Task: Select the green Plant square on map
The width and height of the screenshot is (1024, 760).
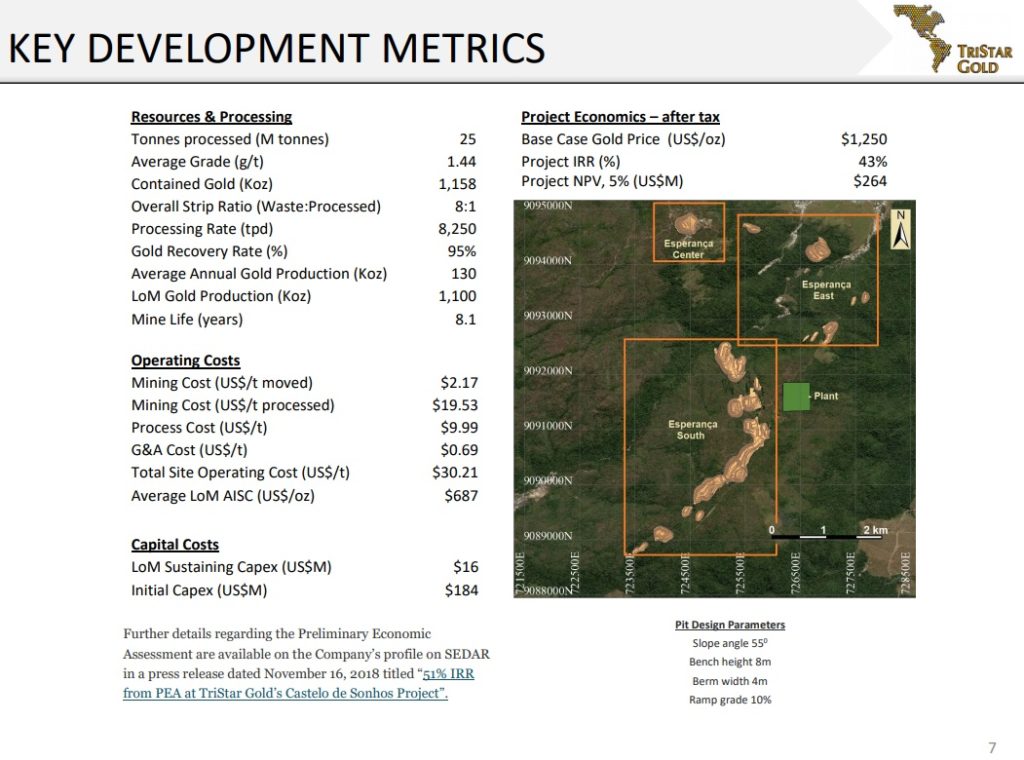Action: 796,396
